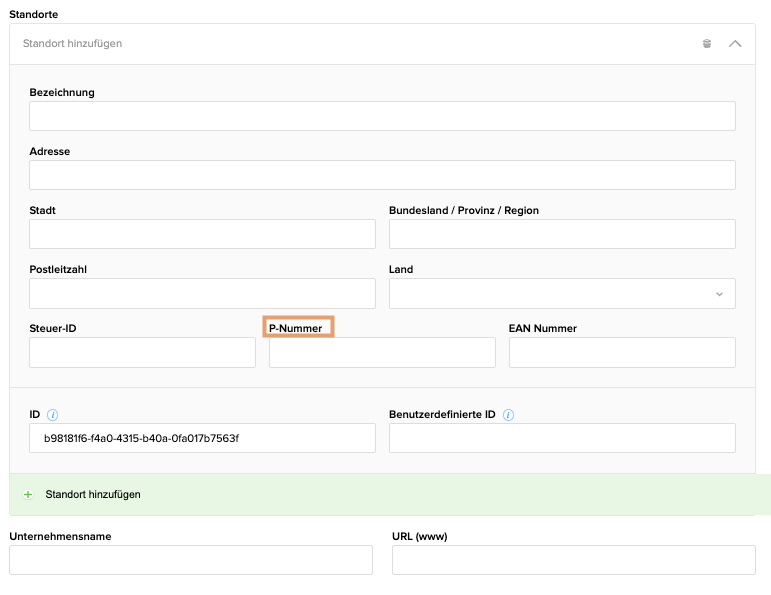The height and width of the screenshot is (595, 771).
Task: Focus the Adresse text field
Action: pyautogui.click(x=382, y=175)
